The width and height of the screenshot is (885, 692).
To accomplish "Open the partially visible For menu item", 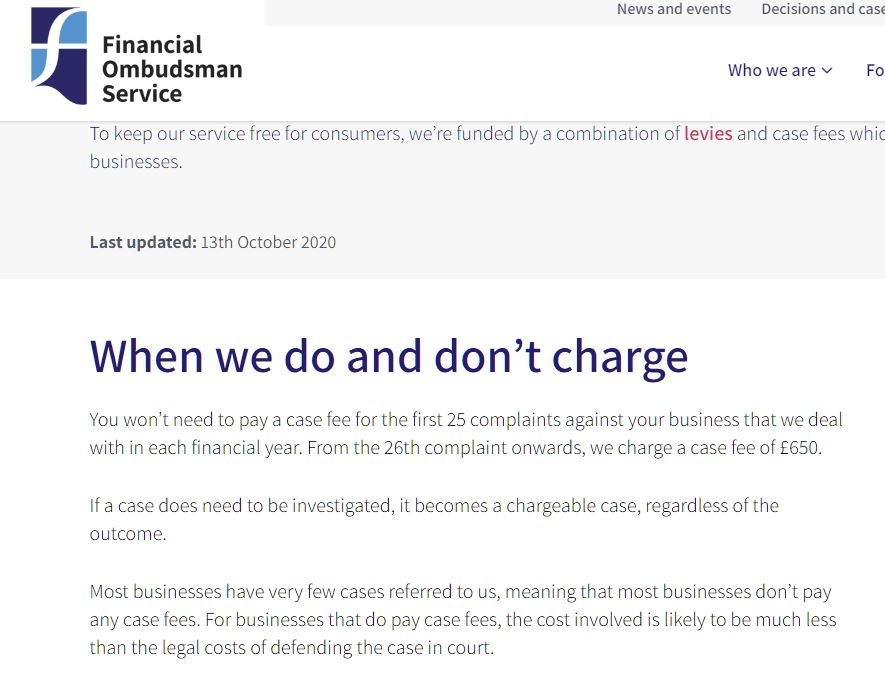I will 875,71.
